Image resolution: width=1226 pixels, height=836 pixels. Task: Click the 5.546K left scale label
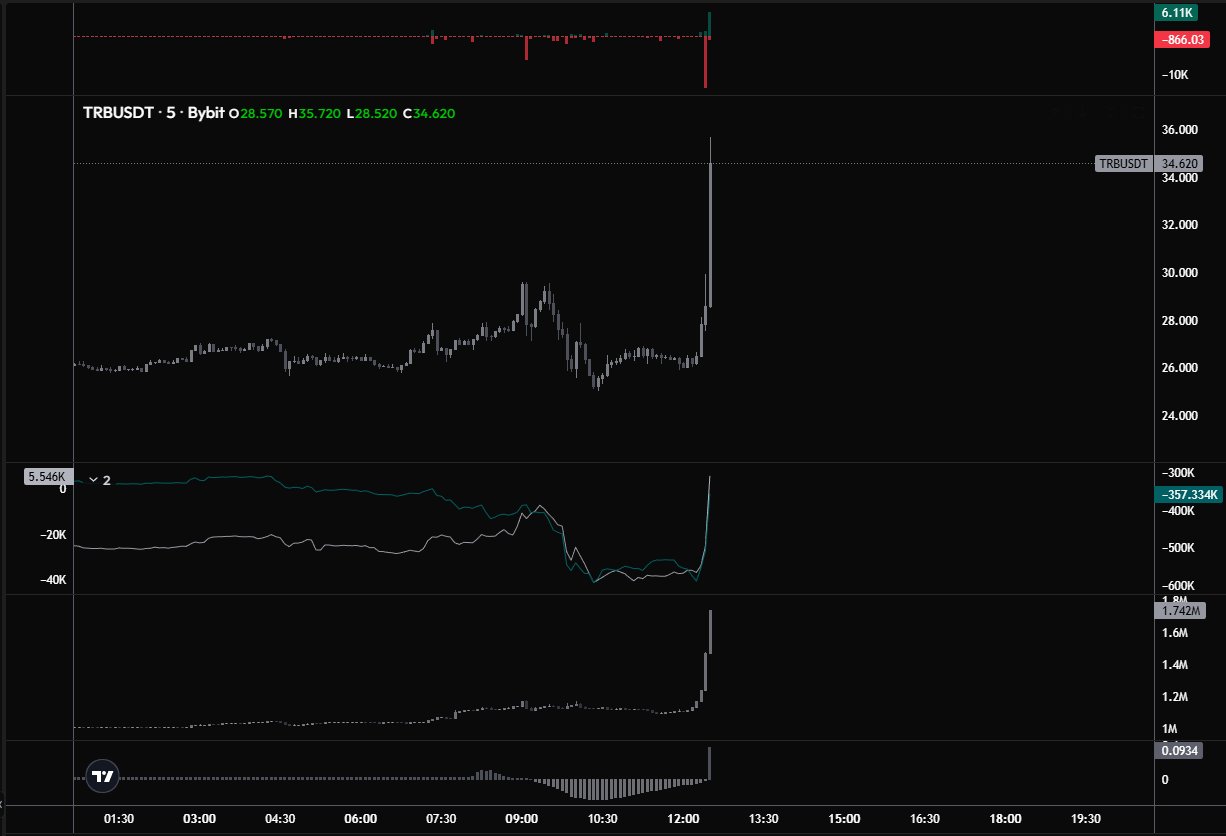[46, 478]
